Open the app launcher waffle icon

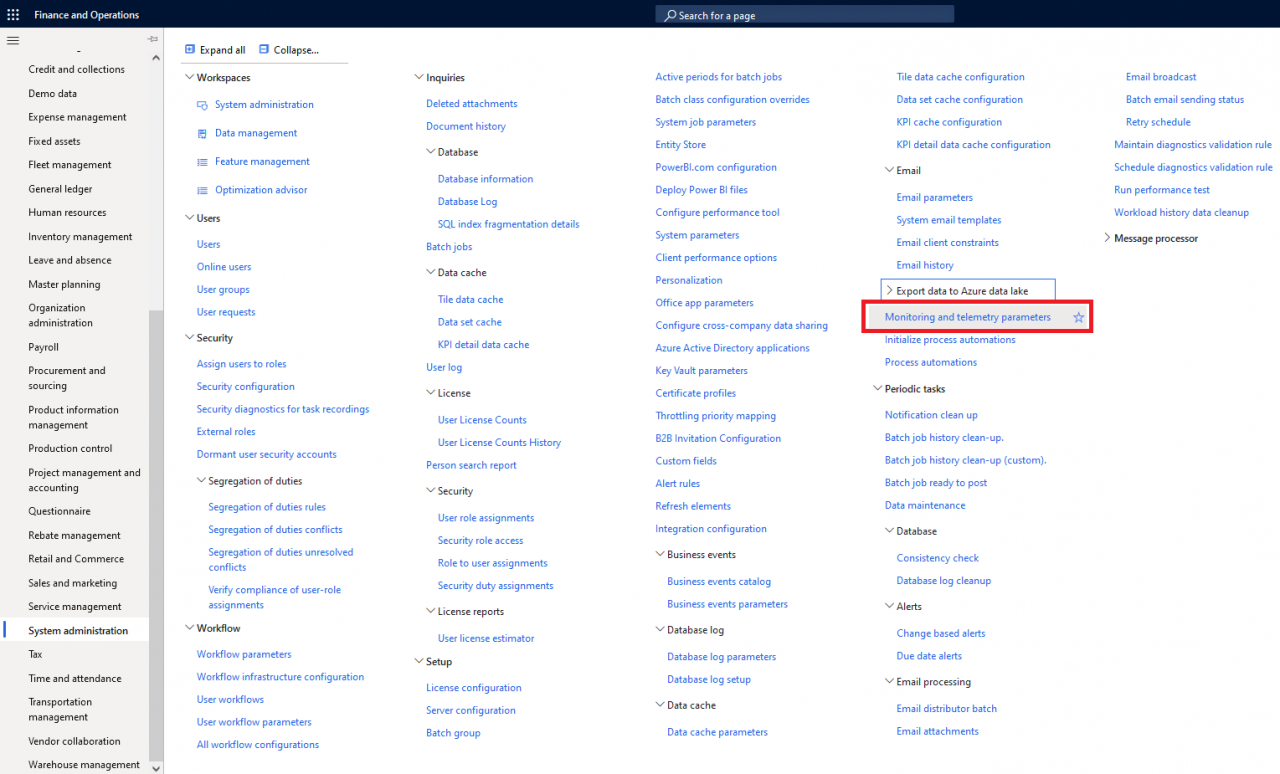pos(13,14)
